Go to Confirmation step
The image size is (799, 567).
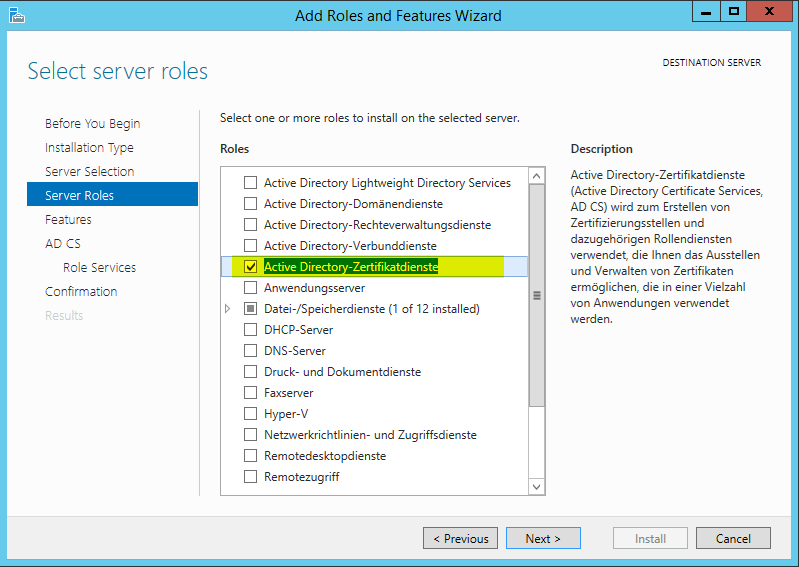(81, 291)
